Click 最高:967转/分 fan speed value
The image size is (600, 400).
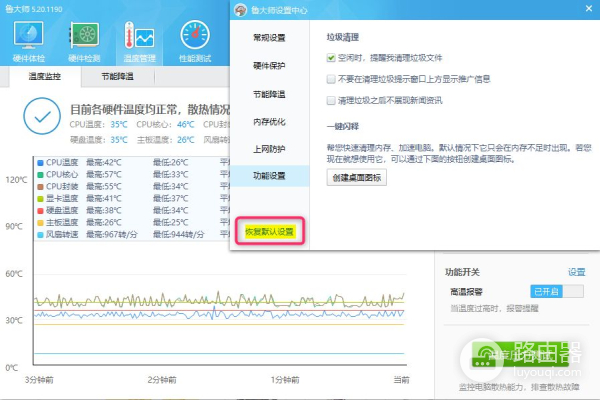[111, 234]
